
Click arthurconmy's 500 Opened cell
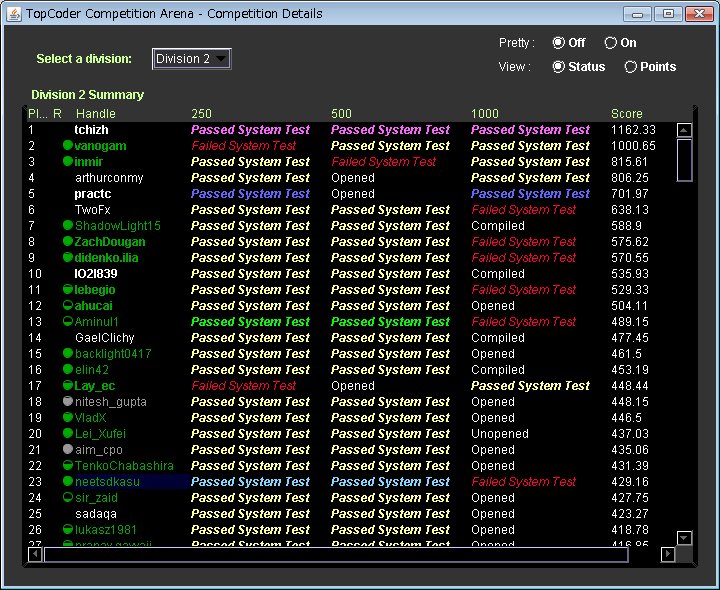point(353,178)
